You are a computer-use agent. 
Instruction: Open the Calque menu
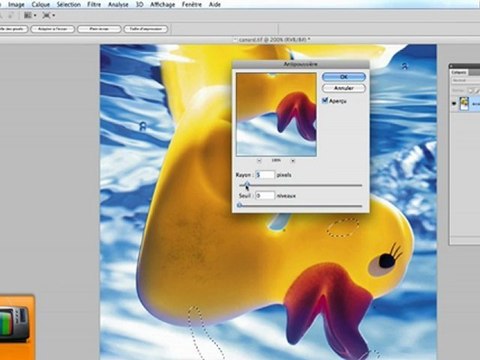[x=41, y=4]
